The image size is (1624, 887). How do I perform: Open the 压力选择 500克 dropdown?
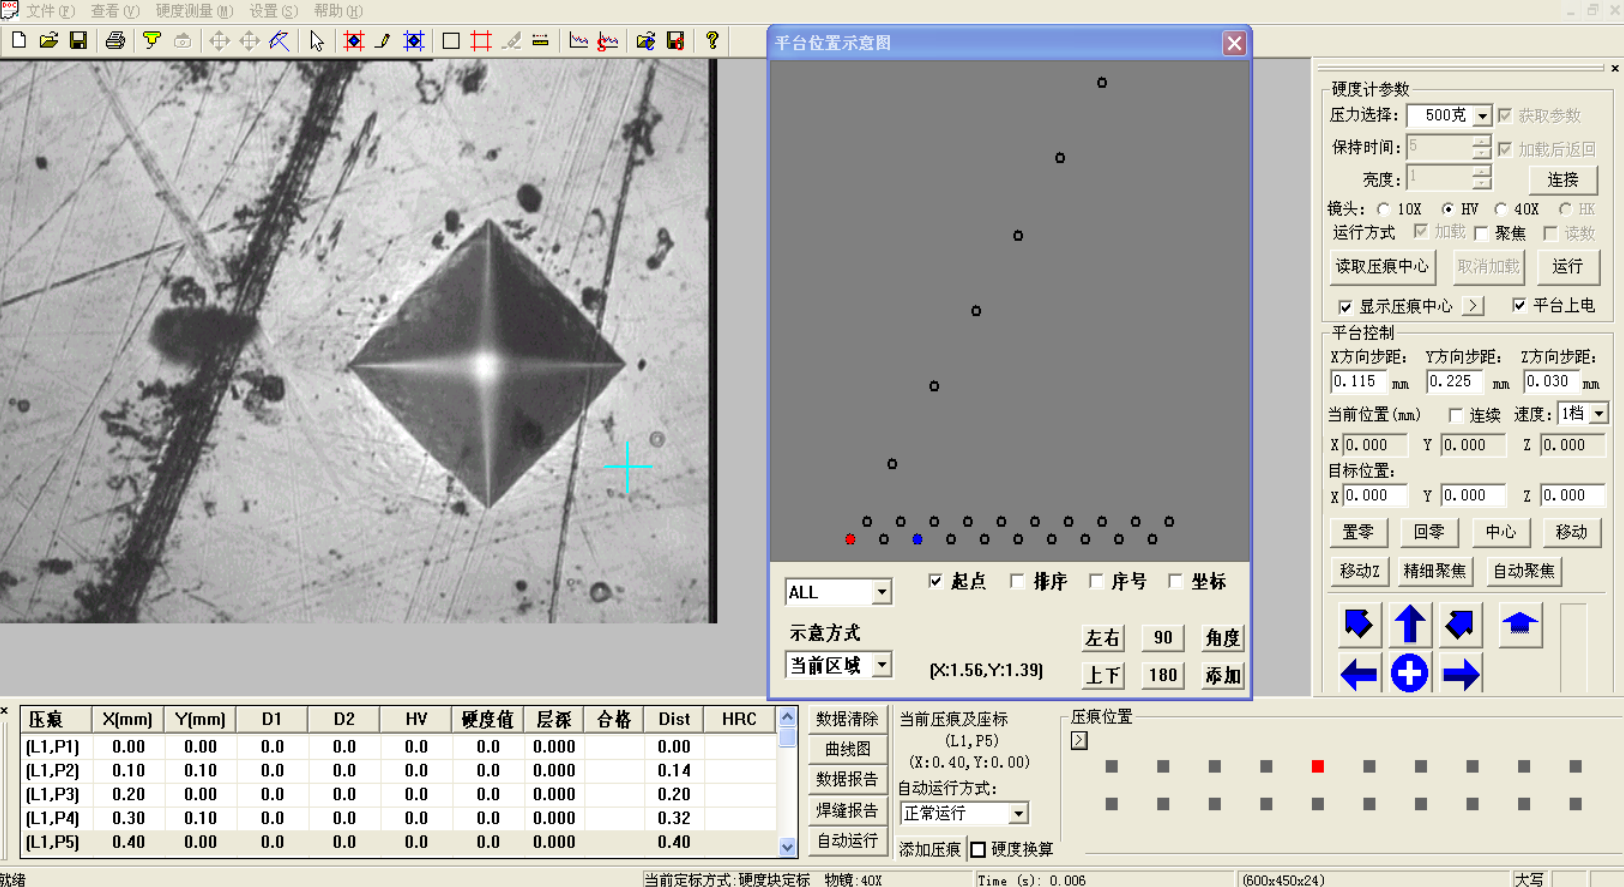click(1482, 116)
